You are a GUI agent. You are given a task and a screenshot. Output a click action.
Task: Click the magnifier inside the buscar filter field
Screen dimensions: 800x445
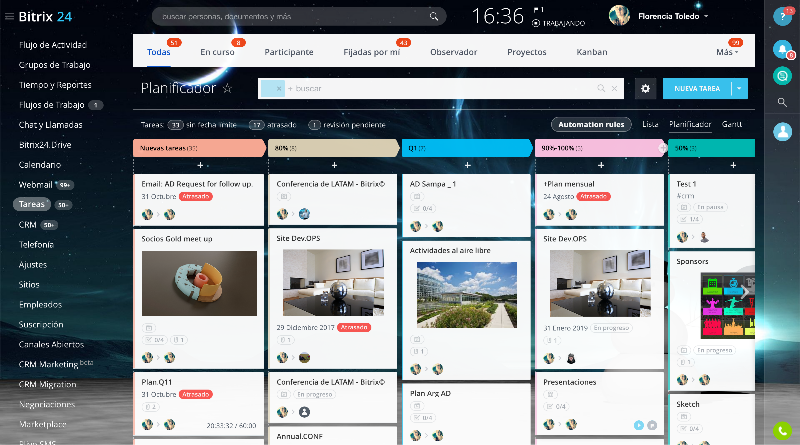tap(601, 88)
